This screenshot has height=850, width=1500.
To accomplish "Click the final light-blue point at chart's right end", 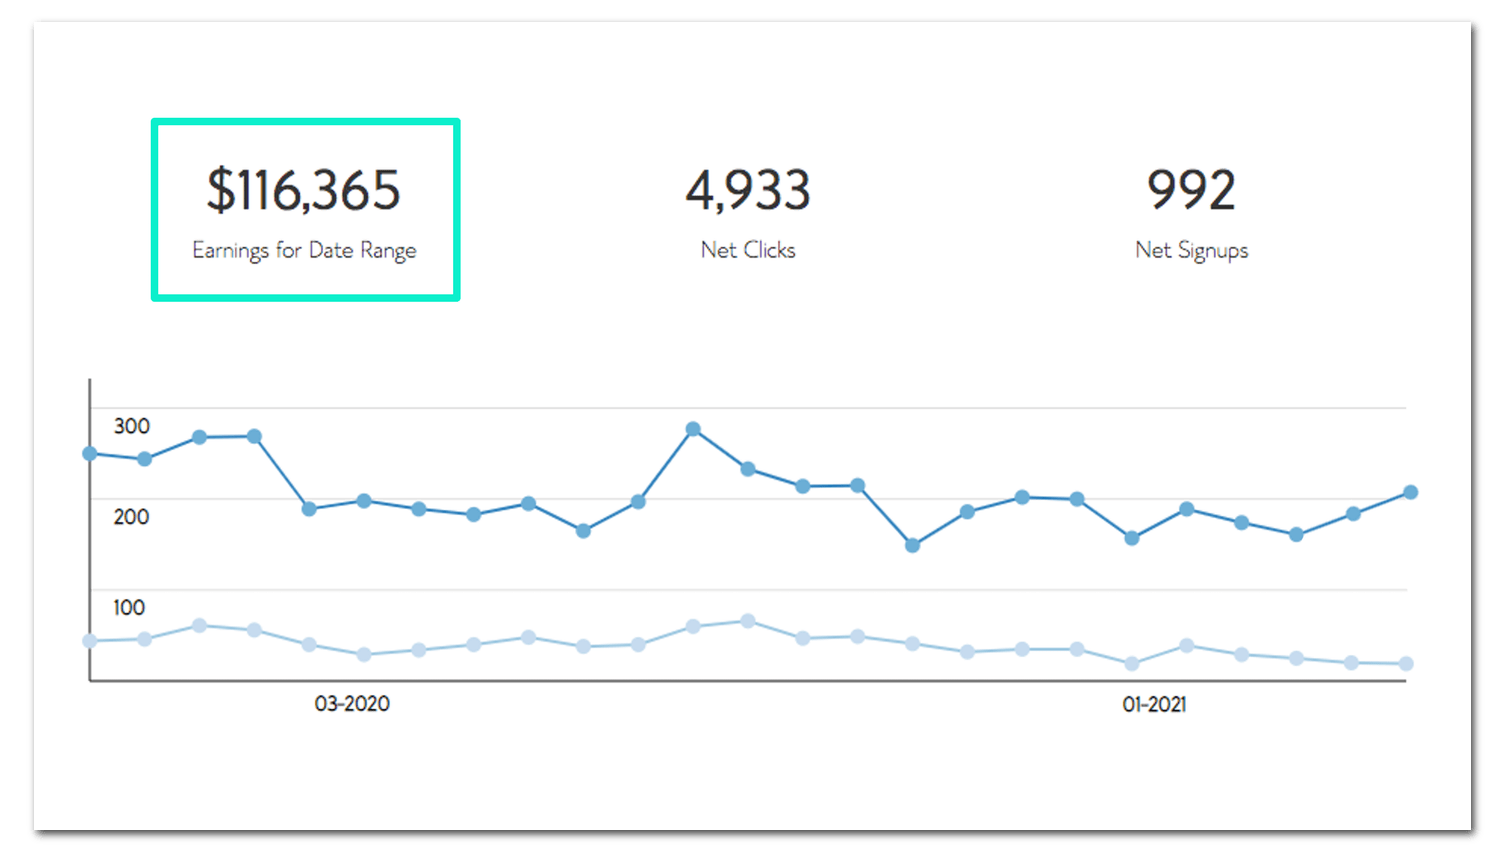I will point(1406,664).
